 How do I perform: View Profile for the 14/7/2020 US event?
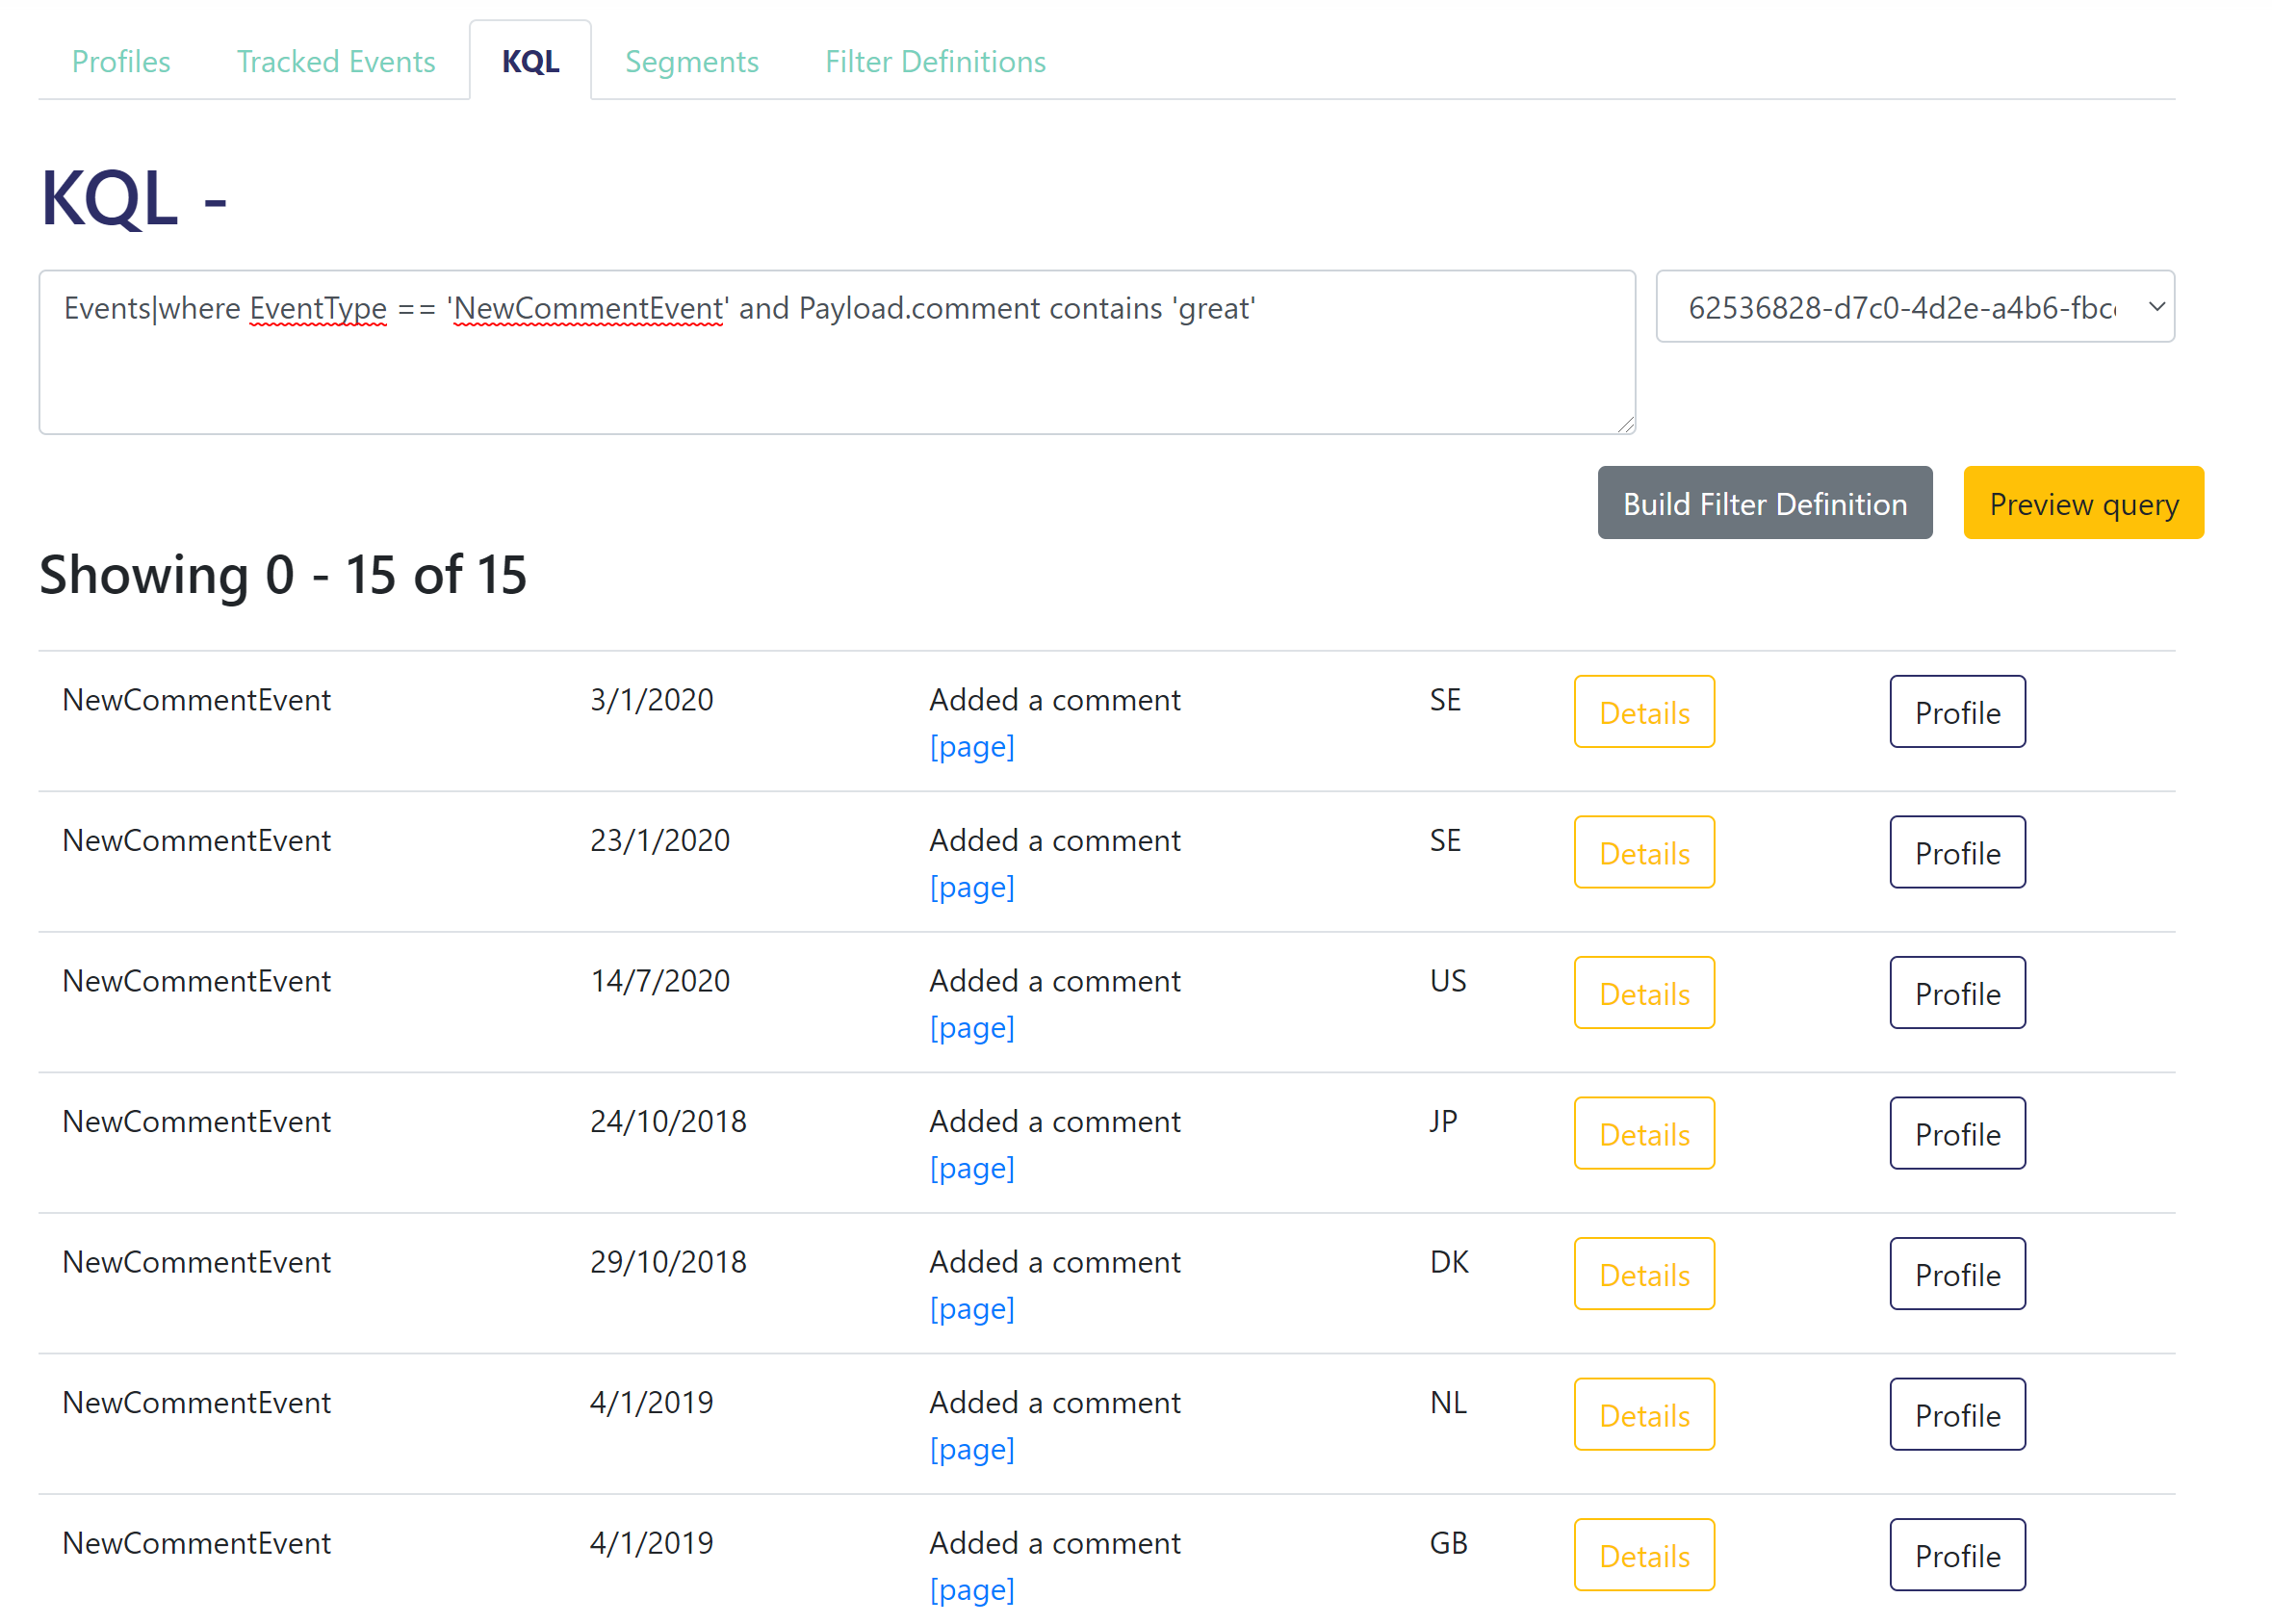[x=1957, y=993]
